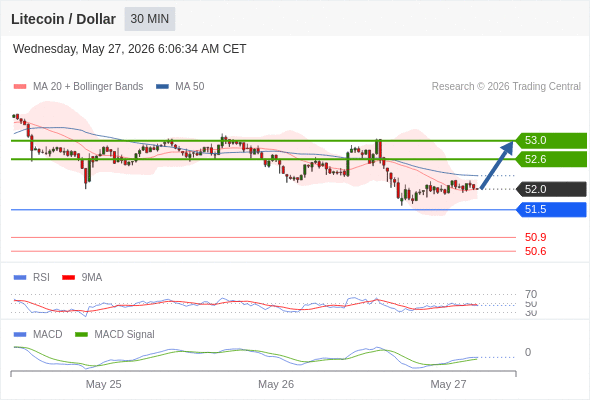Click the MACD Signal green legend marker
Screen dimensions: 590x400
point(81,335)
